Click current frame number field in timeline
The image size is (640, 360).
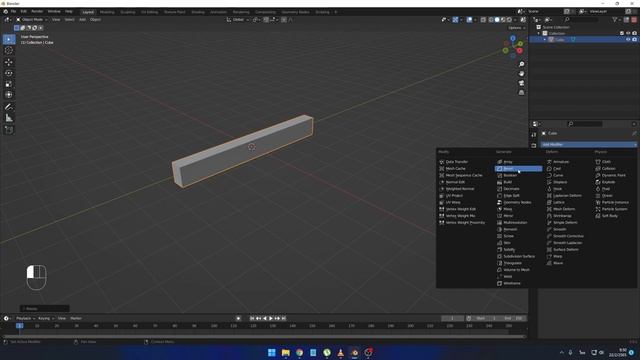(452, 318)
